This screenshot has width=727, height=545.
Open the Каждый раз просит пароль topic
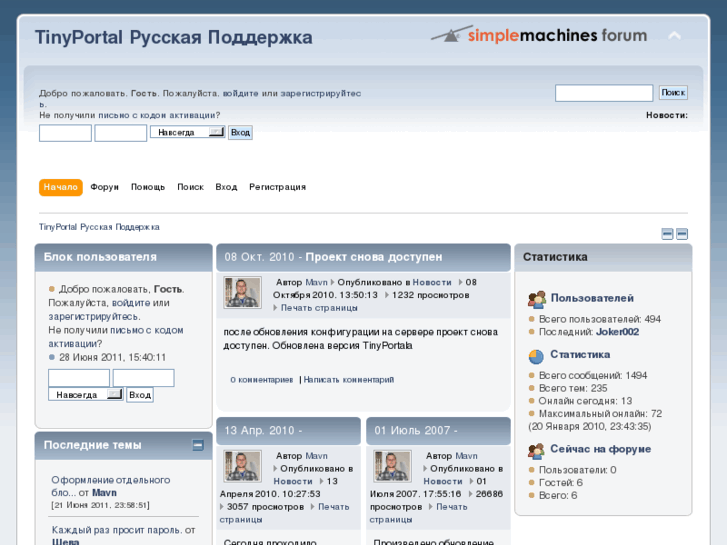click(x=117, y=530)
